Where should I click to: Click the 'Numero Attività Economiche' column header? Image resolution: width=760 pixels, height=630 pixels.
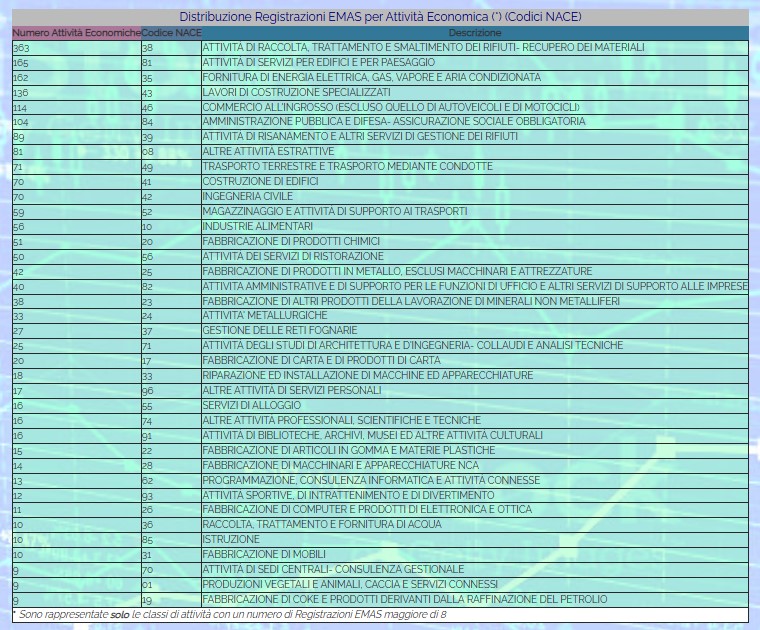point(76,33)
